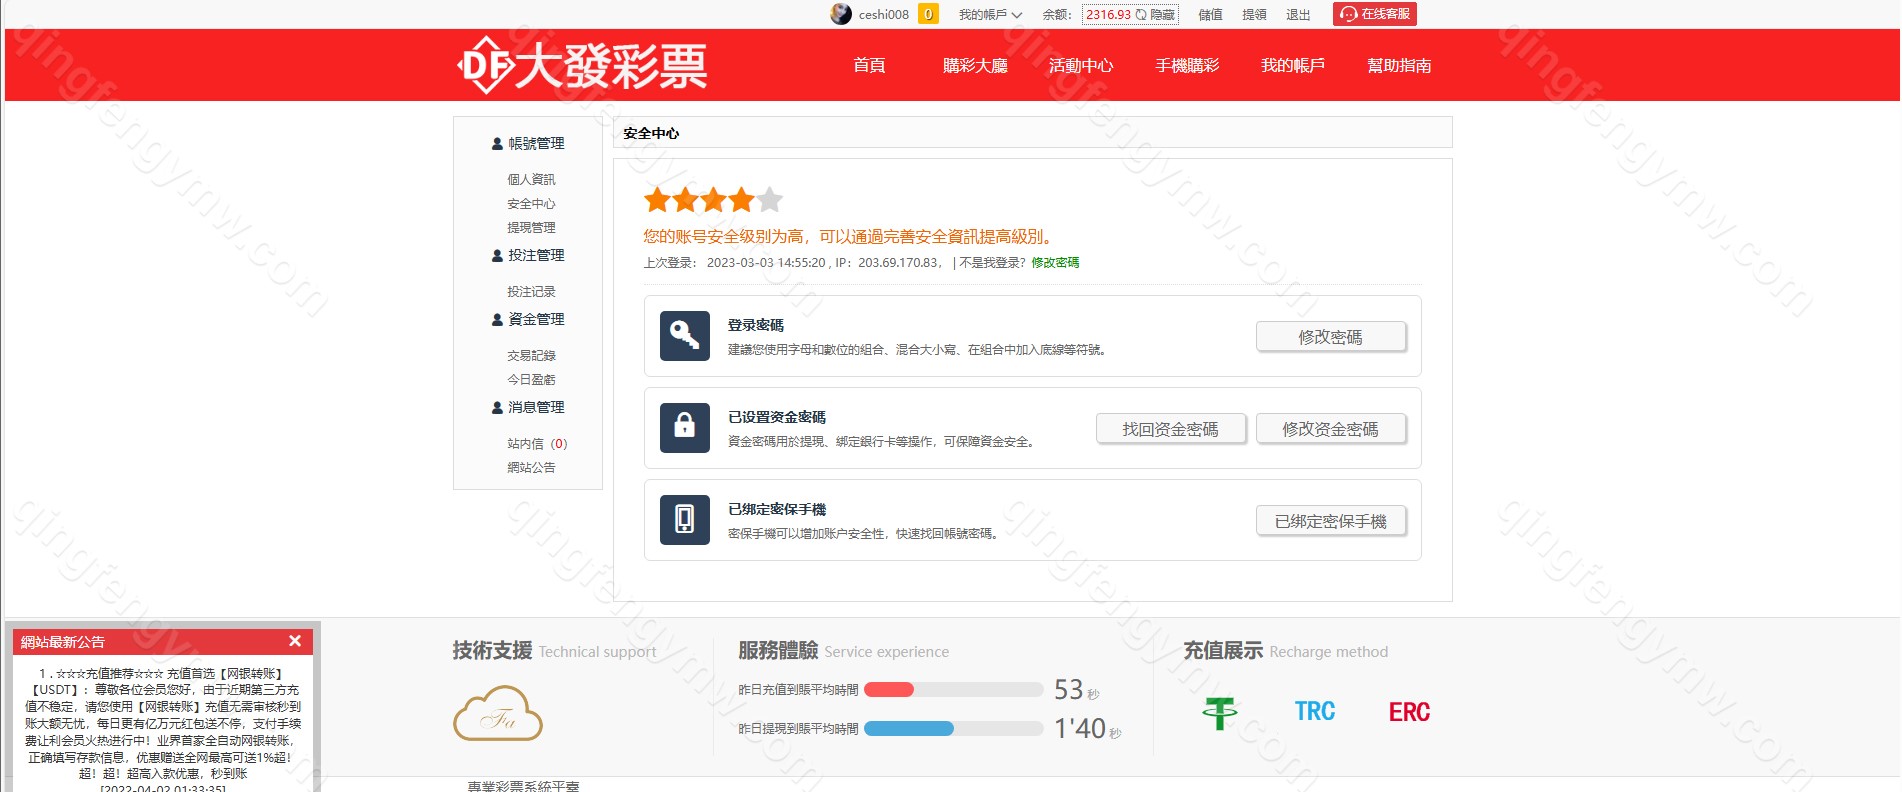
Task: Click the padlock fund password icon
Action: coord(685,428)
